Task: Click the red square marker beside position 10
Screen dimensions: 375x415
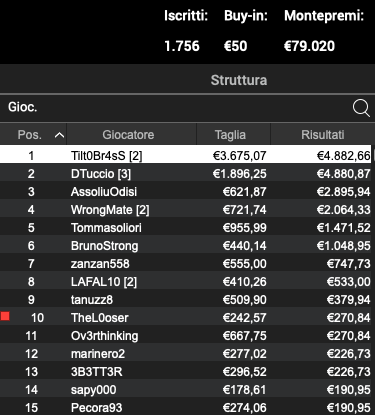Action: click(5, 316)
